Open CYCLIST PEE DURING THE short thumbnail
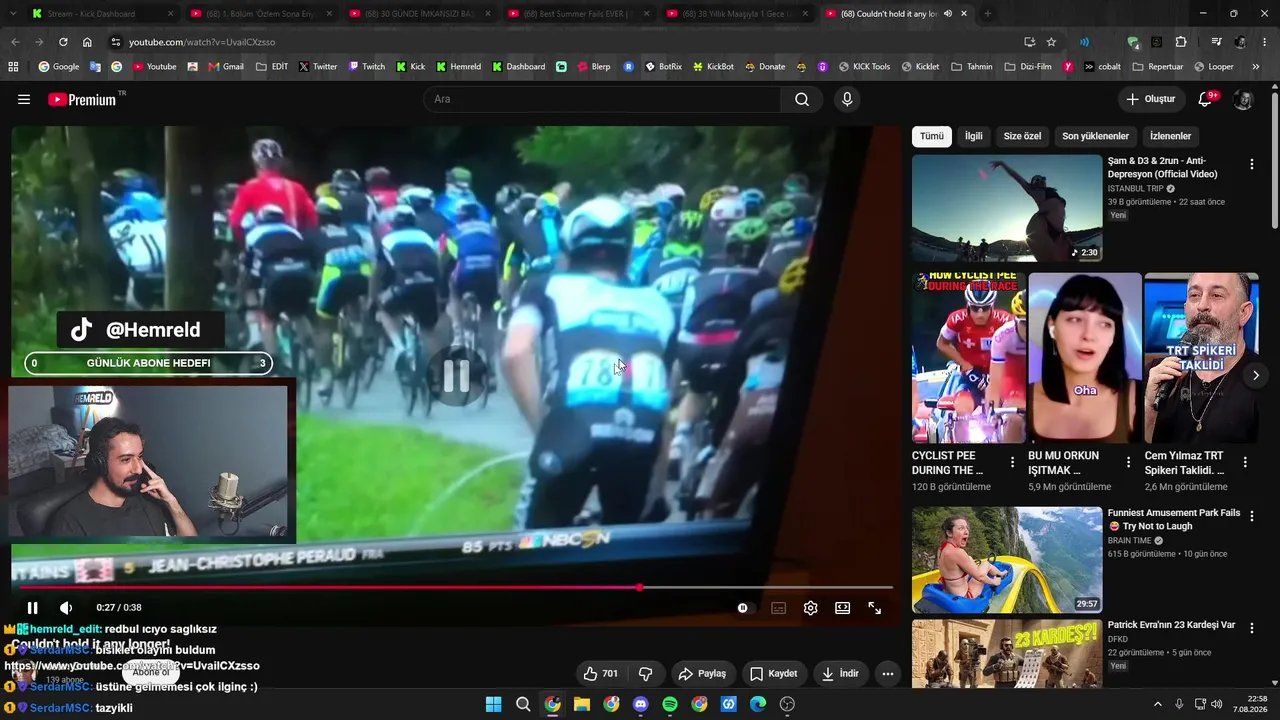The image size is (1280, 720). pyautogui.click(x=969, y=358)
